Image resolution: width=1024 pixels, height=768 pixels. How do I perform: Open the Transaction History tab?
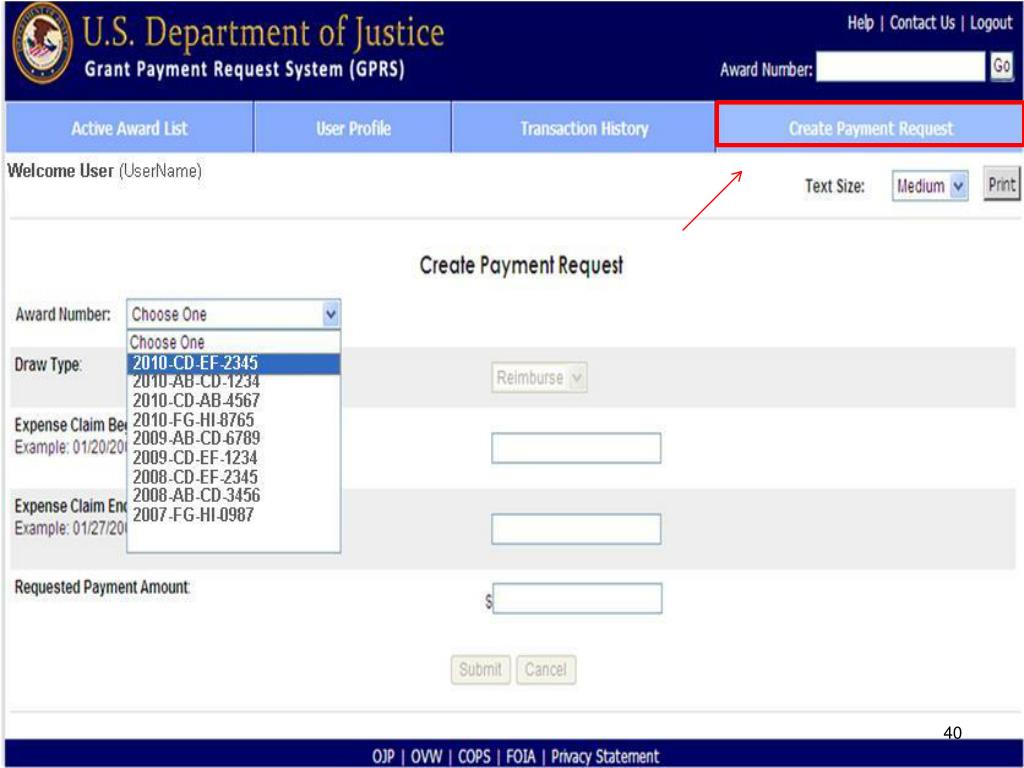point(584,128)
